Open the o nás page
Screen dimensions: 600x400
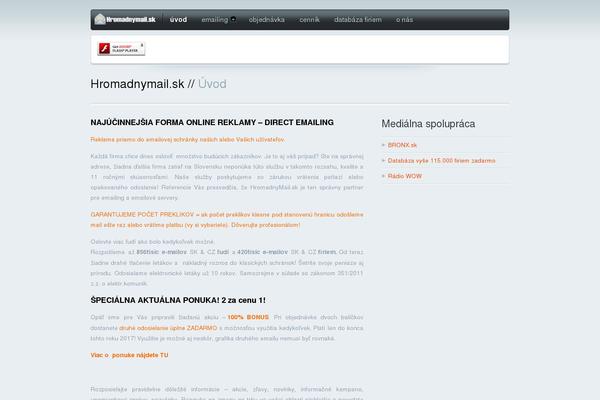404,20
